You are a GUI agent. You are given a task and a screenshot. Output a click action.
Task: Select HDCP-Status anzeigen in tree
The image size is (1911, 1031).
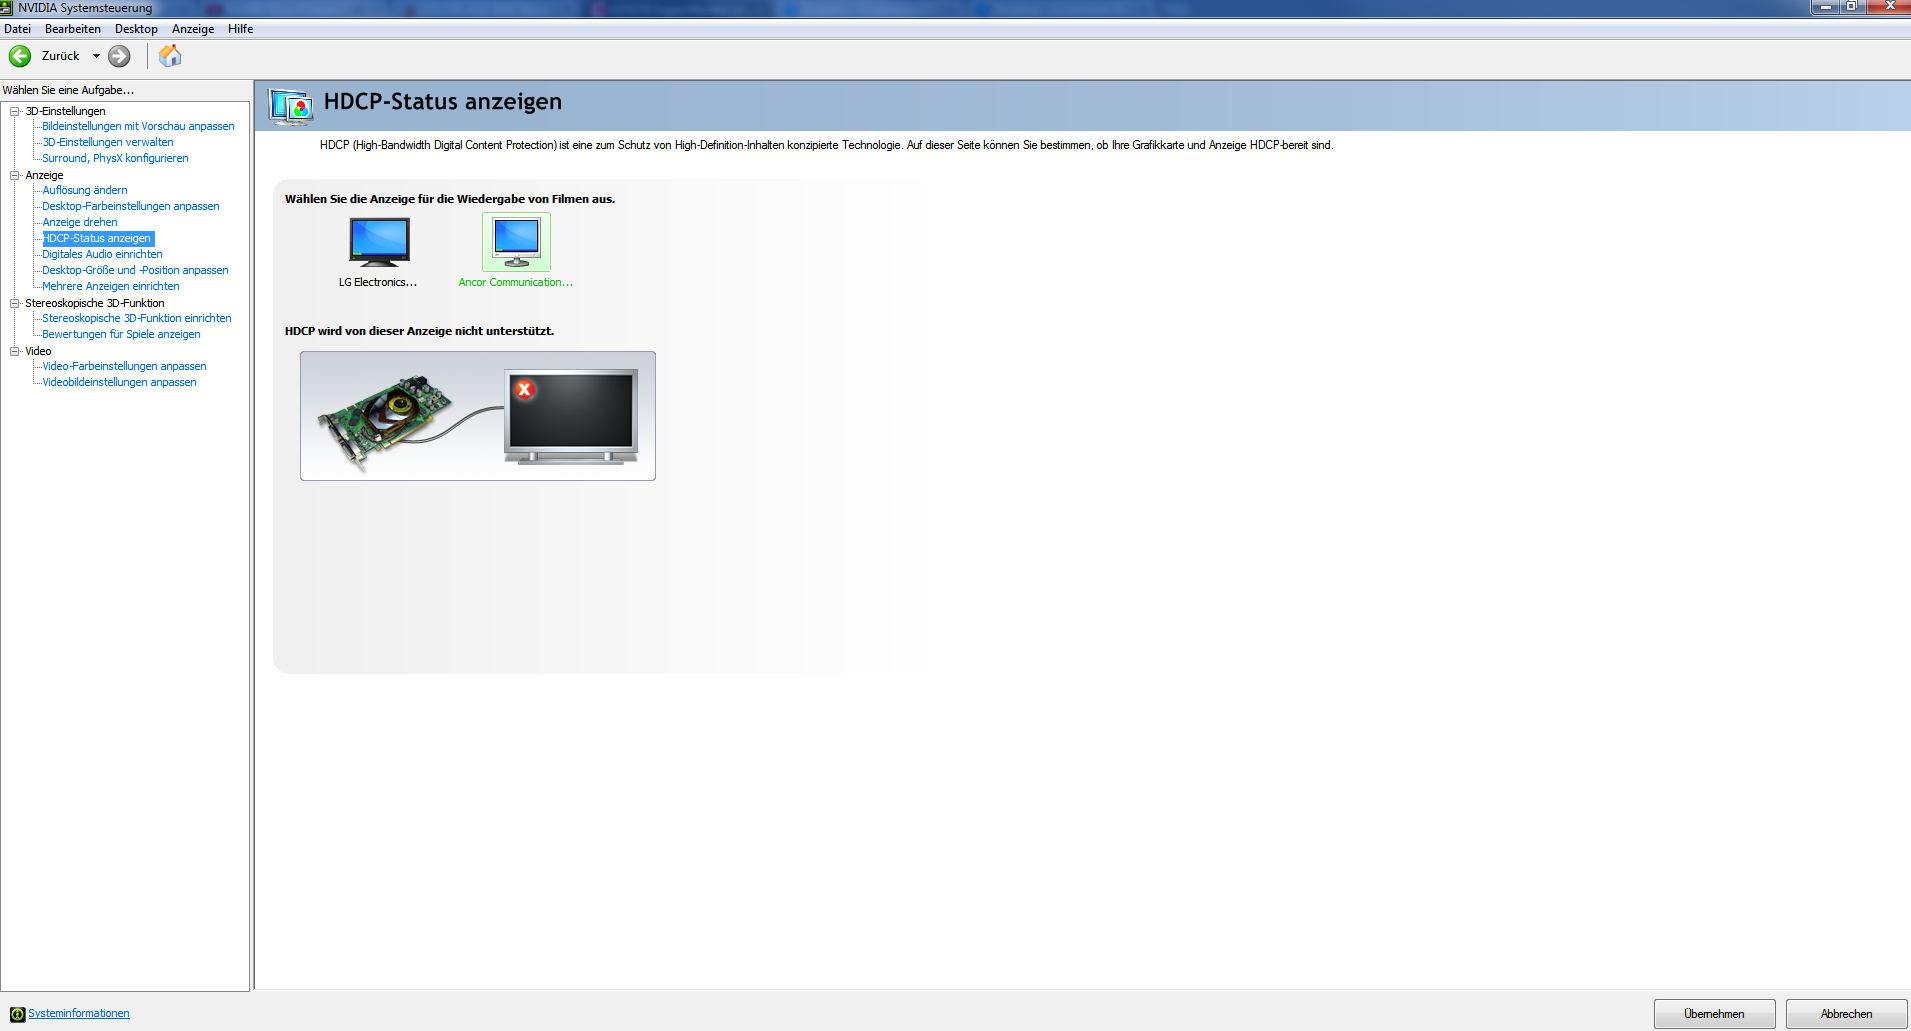coord(98,238)
